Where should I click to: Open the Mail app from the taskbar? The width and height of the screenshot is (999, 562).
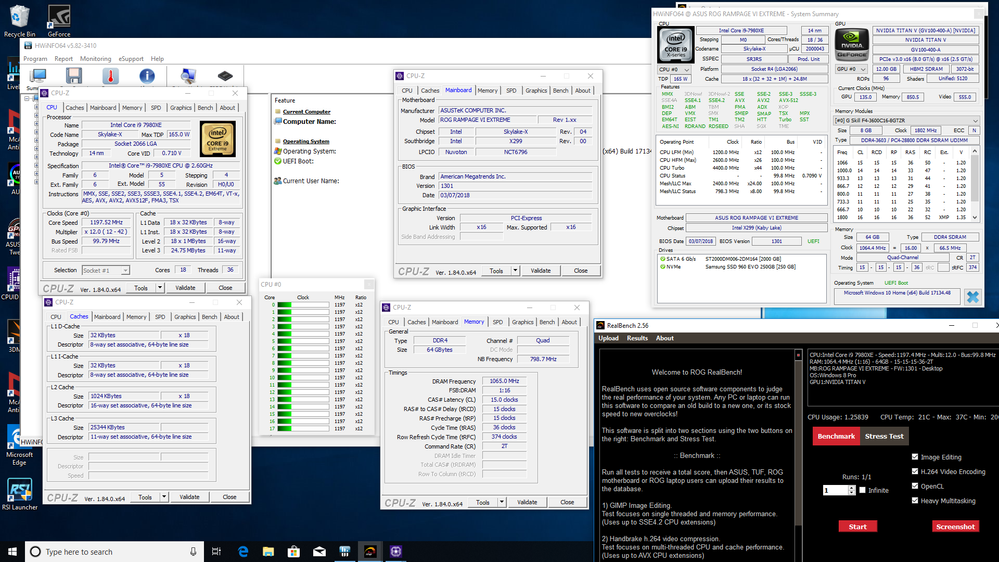click(x=319, y=552)
